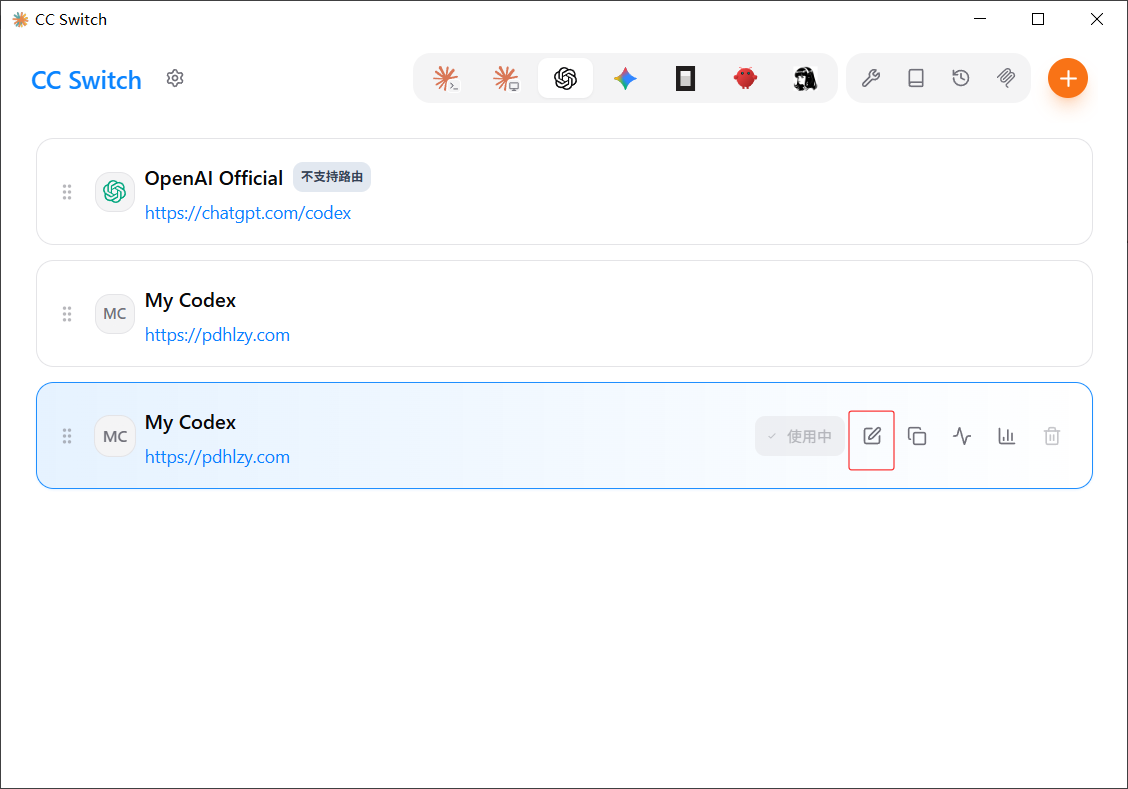Open the wrench tools icon

click(x=871, y=78)
